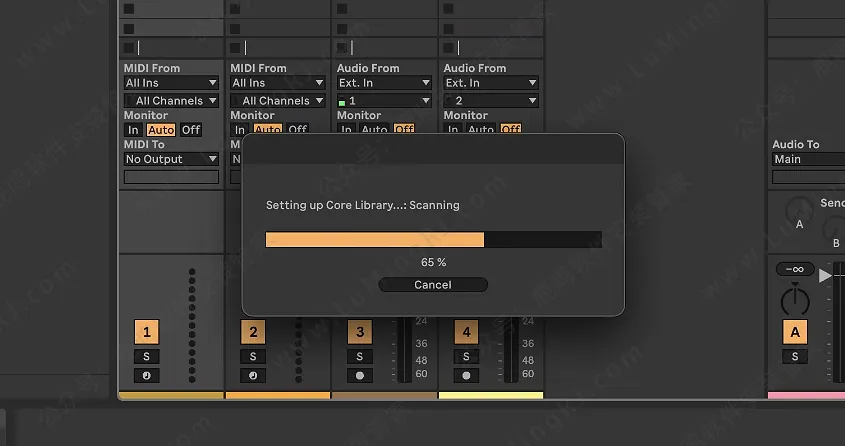Viewport: 845px width, 446px height.
Task: Toggle track 3 activator button
Action: [359, 332]
